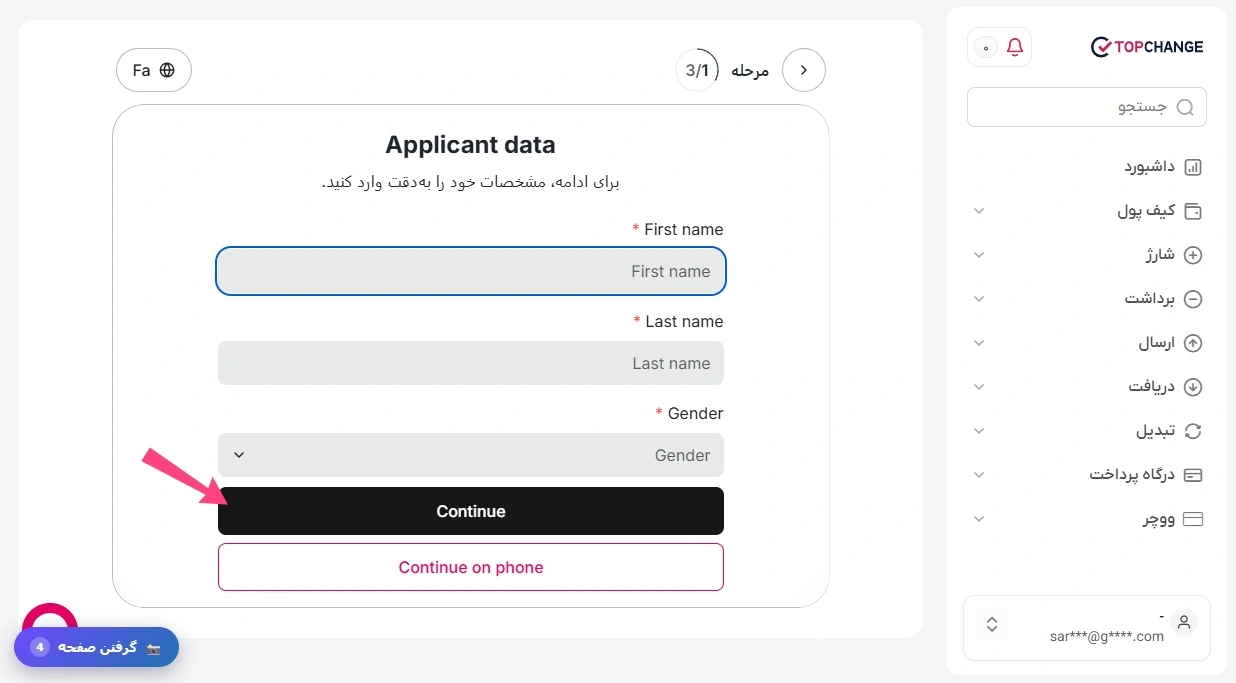Click the charge (شارژ) plus-circle icon
The width and height of the screenshot is (1236, 683).
coord(1193,255)
